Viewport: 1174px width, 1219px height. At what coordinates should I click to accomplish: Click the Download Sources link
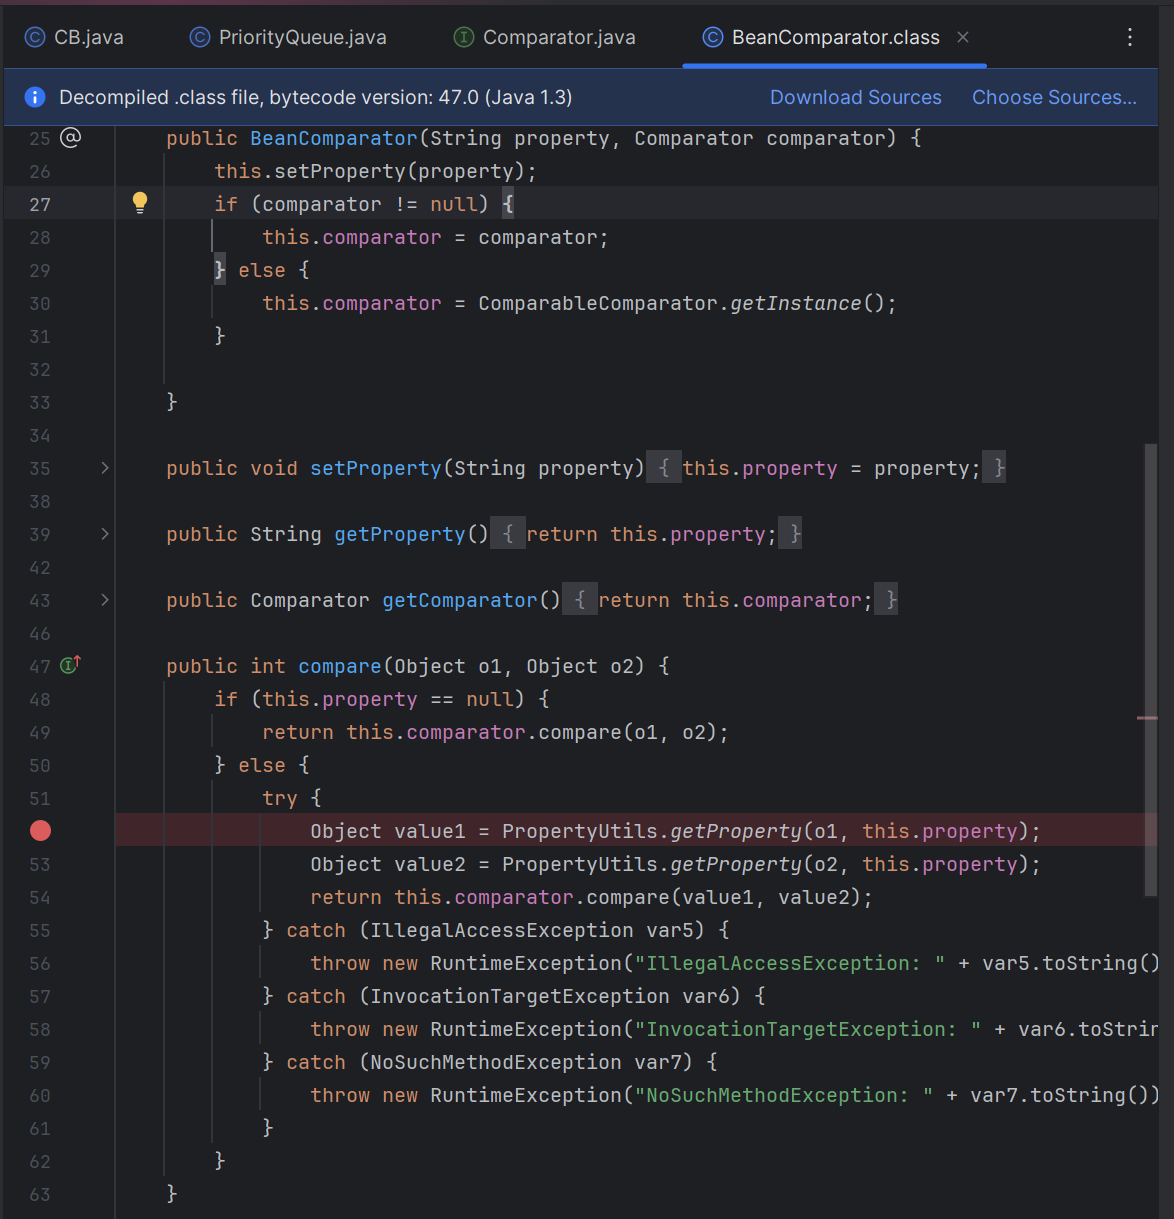pos(856,97)
